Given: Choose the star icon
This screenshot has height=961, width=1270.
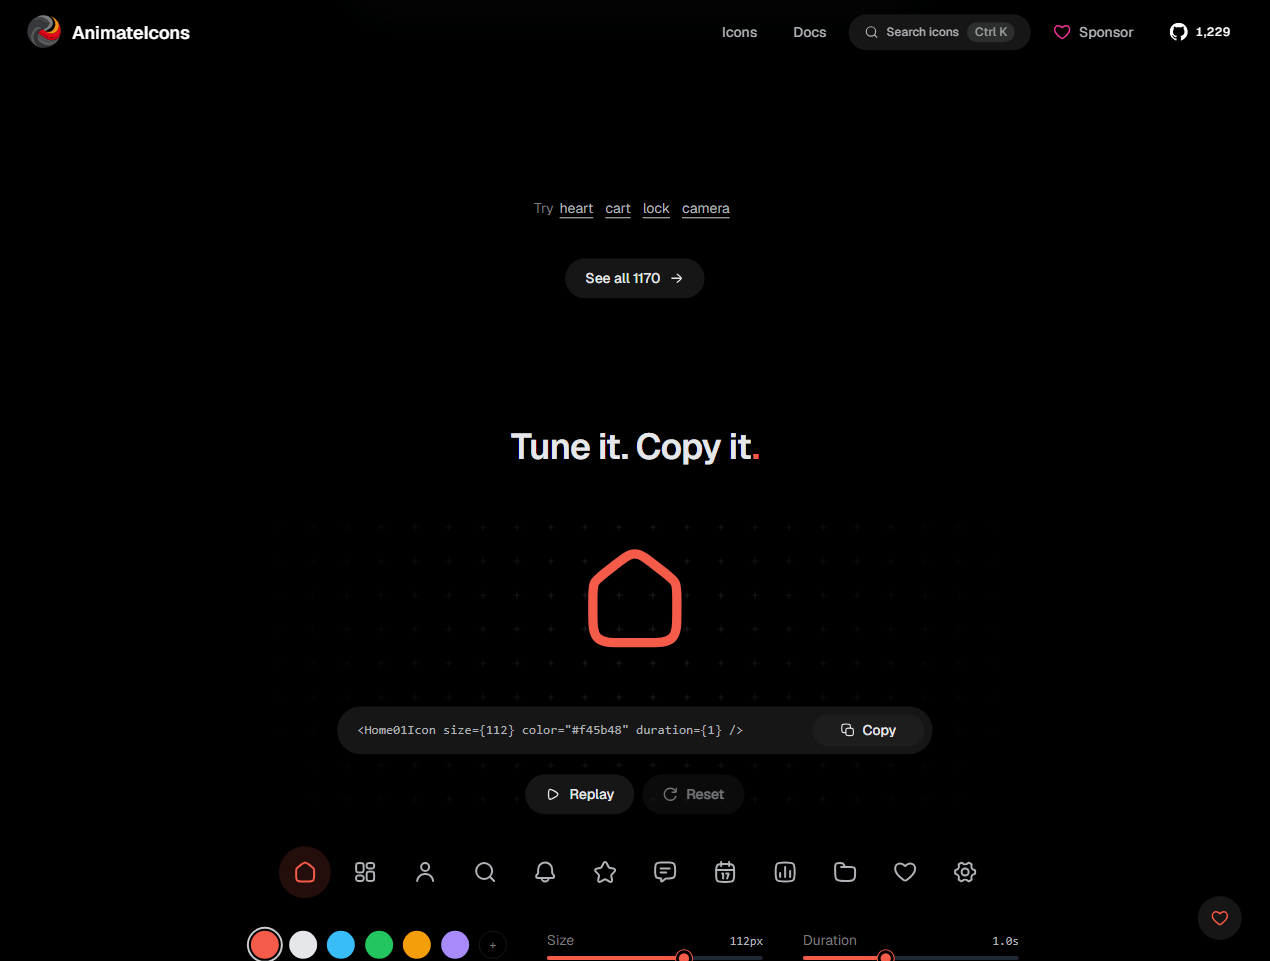Looking at the screenshot, I should pyautogui.click(x=605, y=872).
